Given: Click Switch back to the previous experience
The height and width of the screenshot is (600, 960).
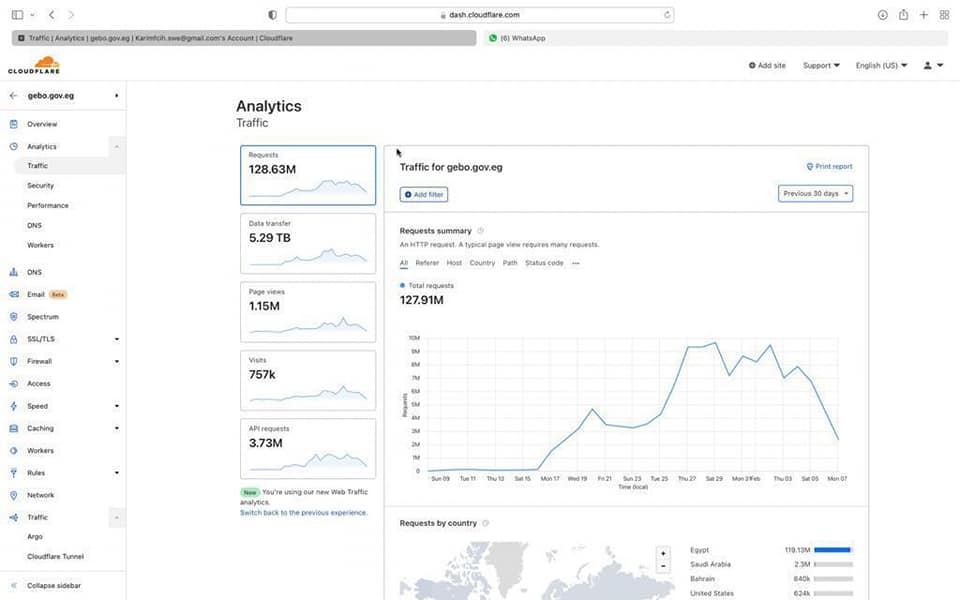Looking at the screenshot, I should (x=304, y=512).
